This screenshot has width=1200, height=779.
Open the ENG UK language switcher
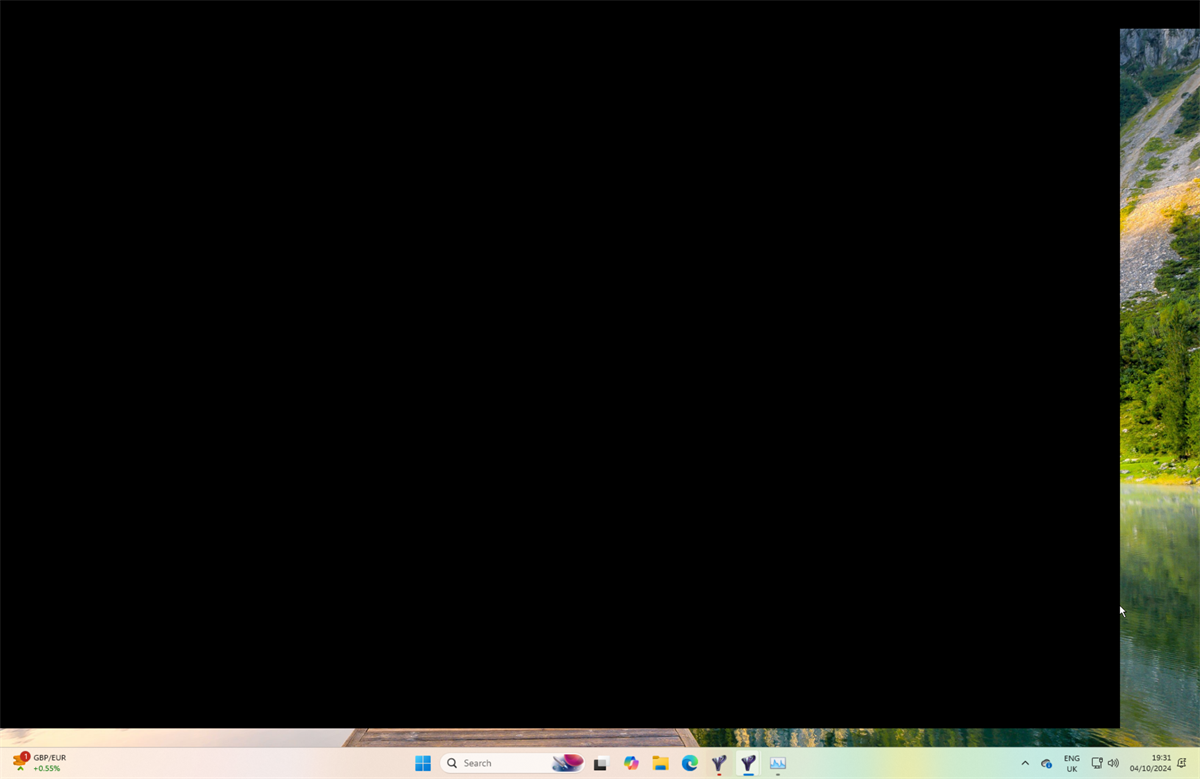[x=1072, y=763]
